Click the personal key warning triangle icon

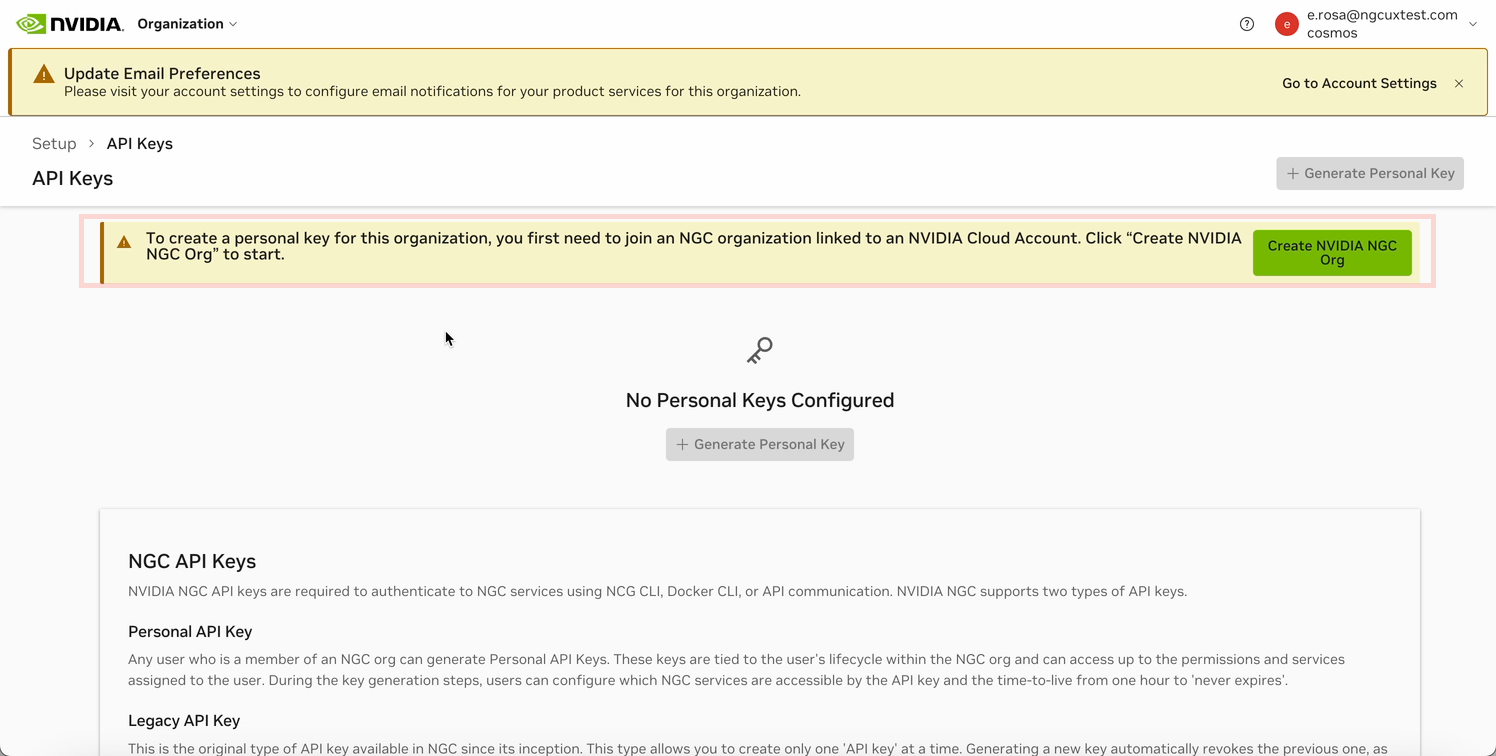124,242
